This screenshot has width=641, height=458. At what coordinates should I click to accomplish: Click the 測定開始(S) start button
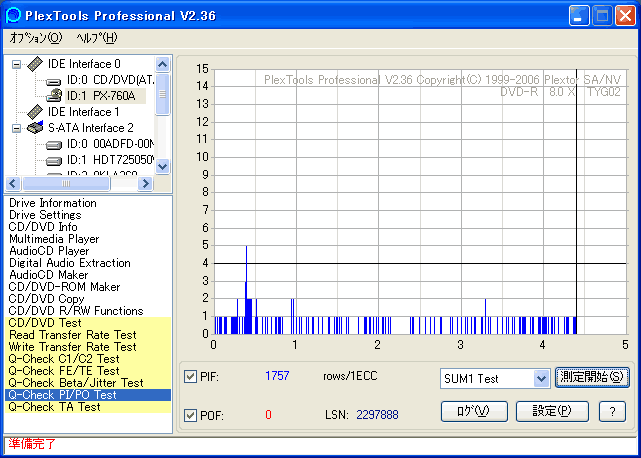click(x=592, y=377)
